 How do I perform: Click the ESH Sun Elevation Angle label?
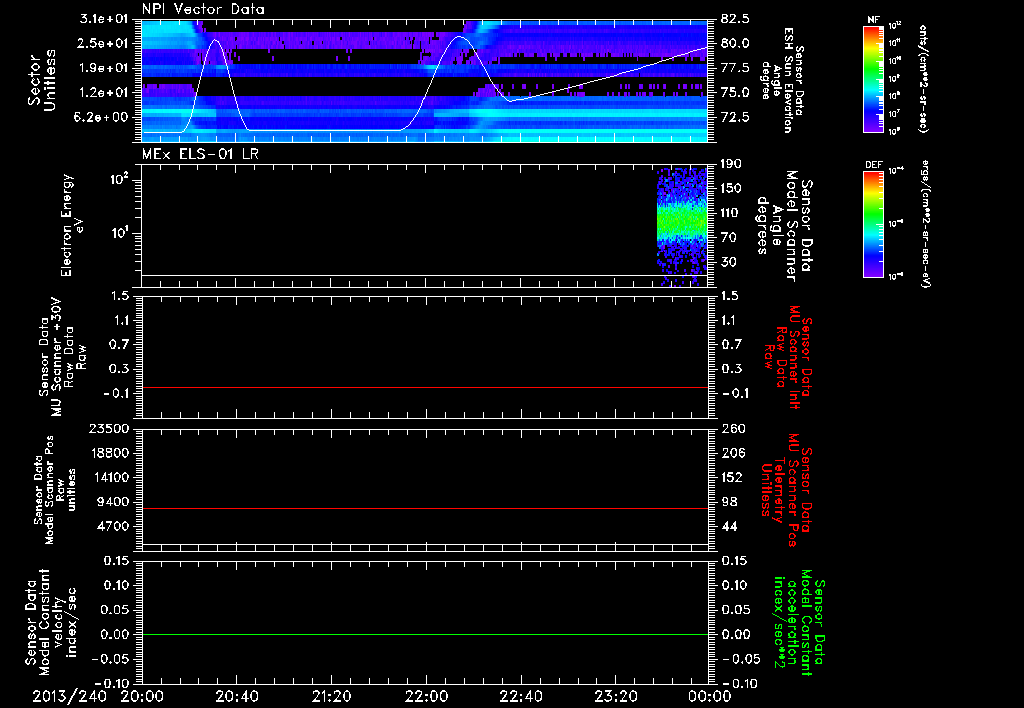[784, 80]
